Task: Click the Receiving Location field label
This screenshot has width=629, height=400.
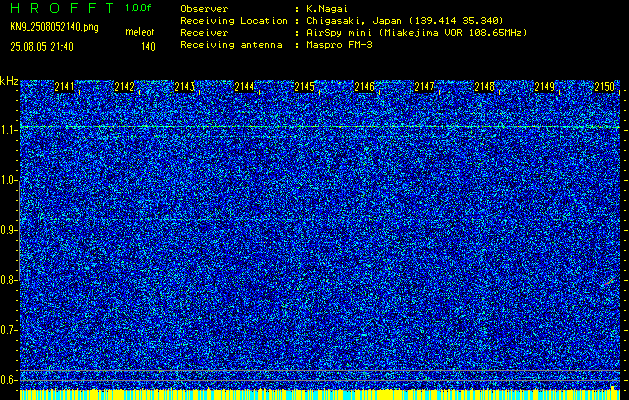Action: click(234, 20)
